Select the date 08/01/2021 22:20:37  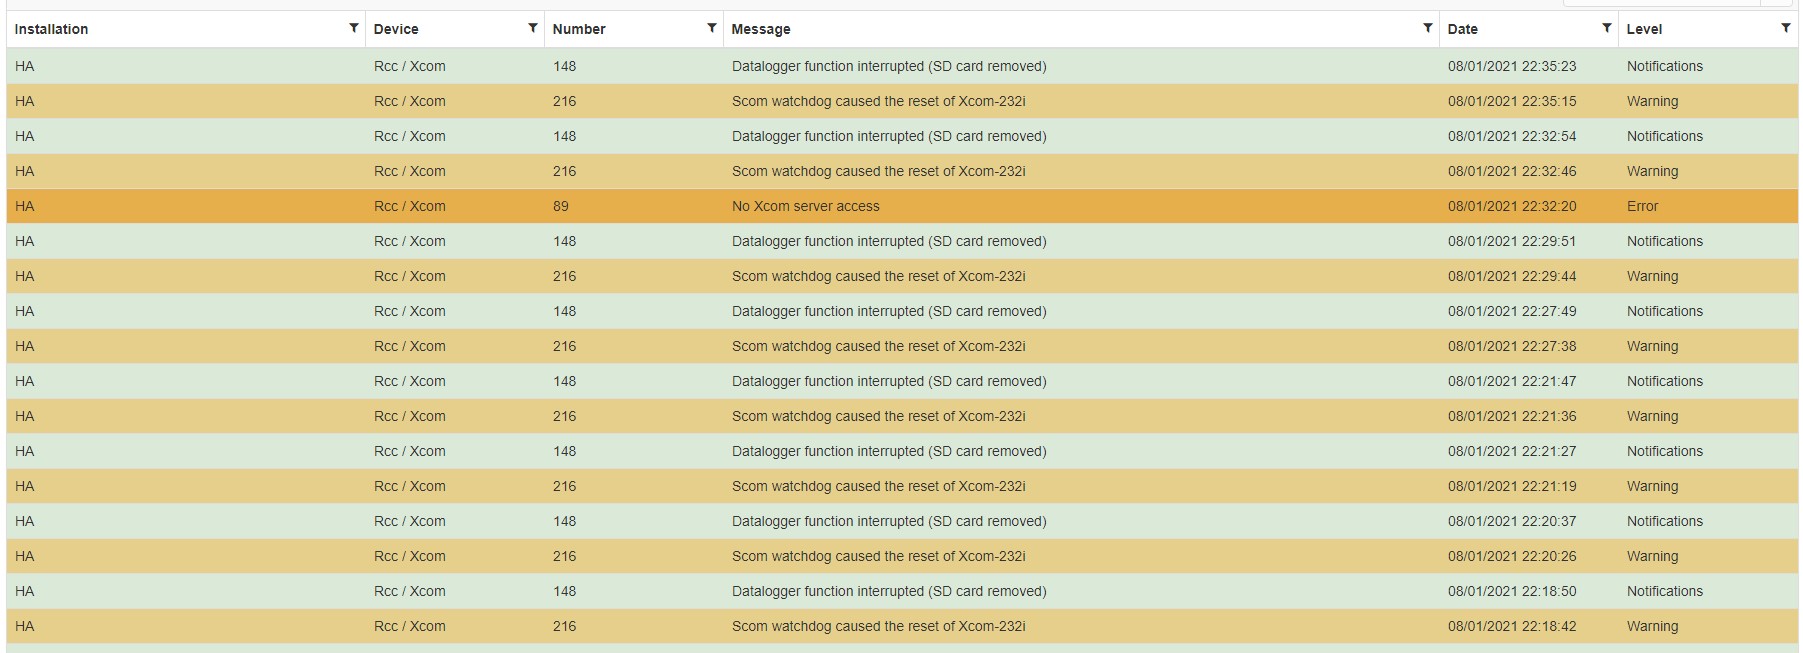tap(1511, 521)
